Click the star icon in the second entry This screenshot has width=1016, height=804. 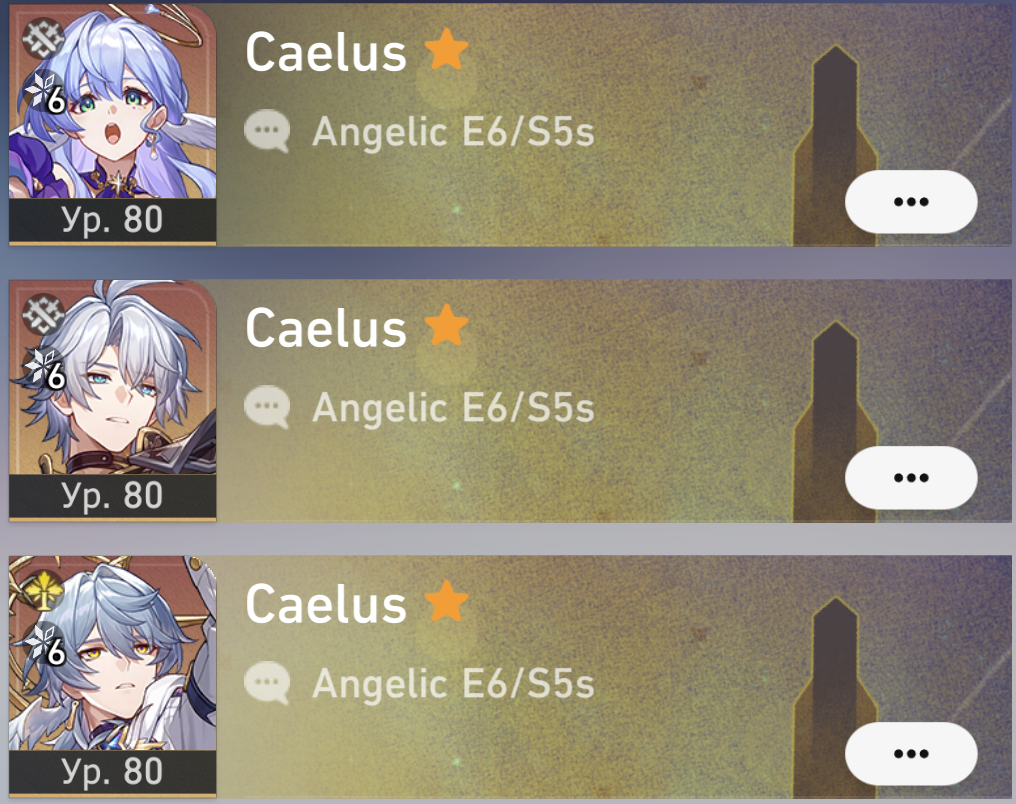click(446, 325)
